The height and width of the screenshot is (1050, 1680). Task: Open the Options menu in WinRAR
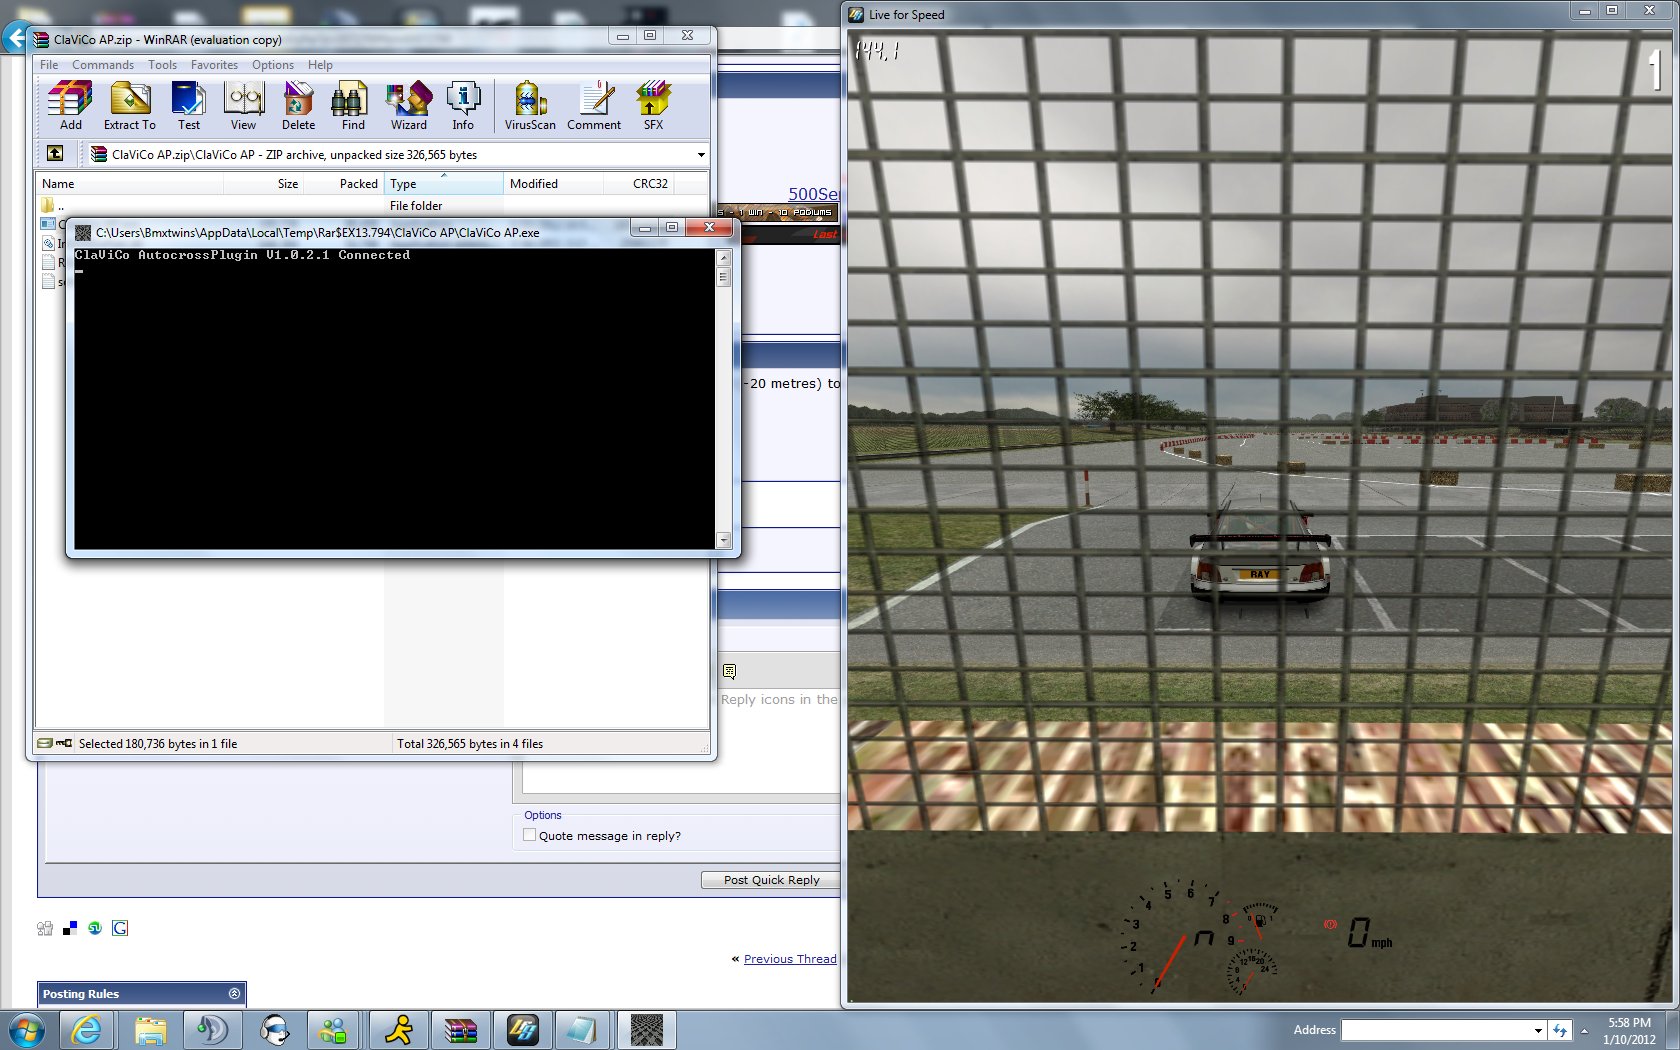[x=273, y=65]
